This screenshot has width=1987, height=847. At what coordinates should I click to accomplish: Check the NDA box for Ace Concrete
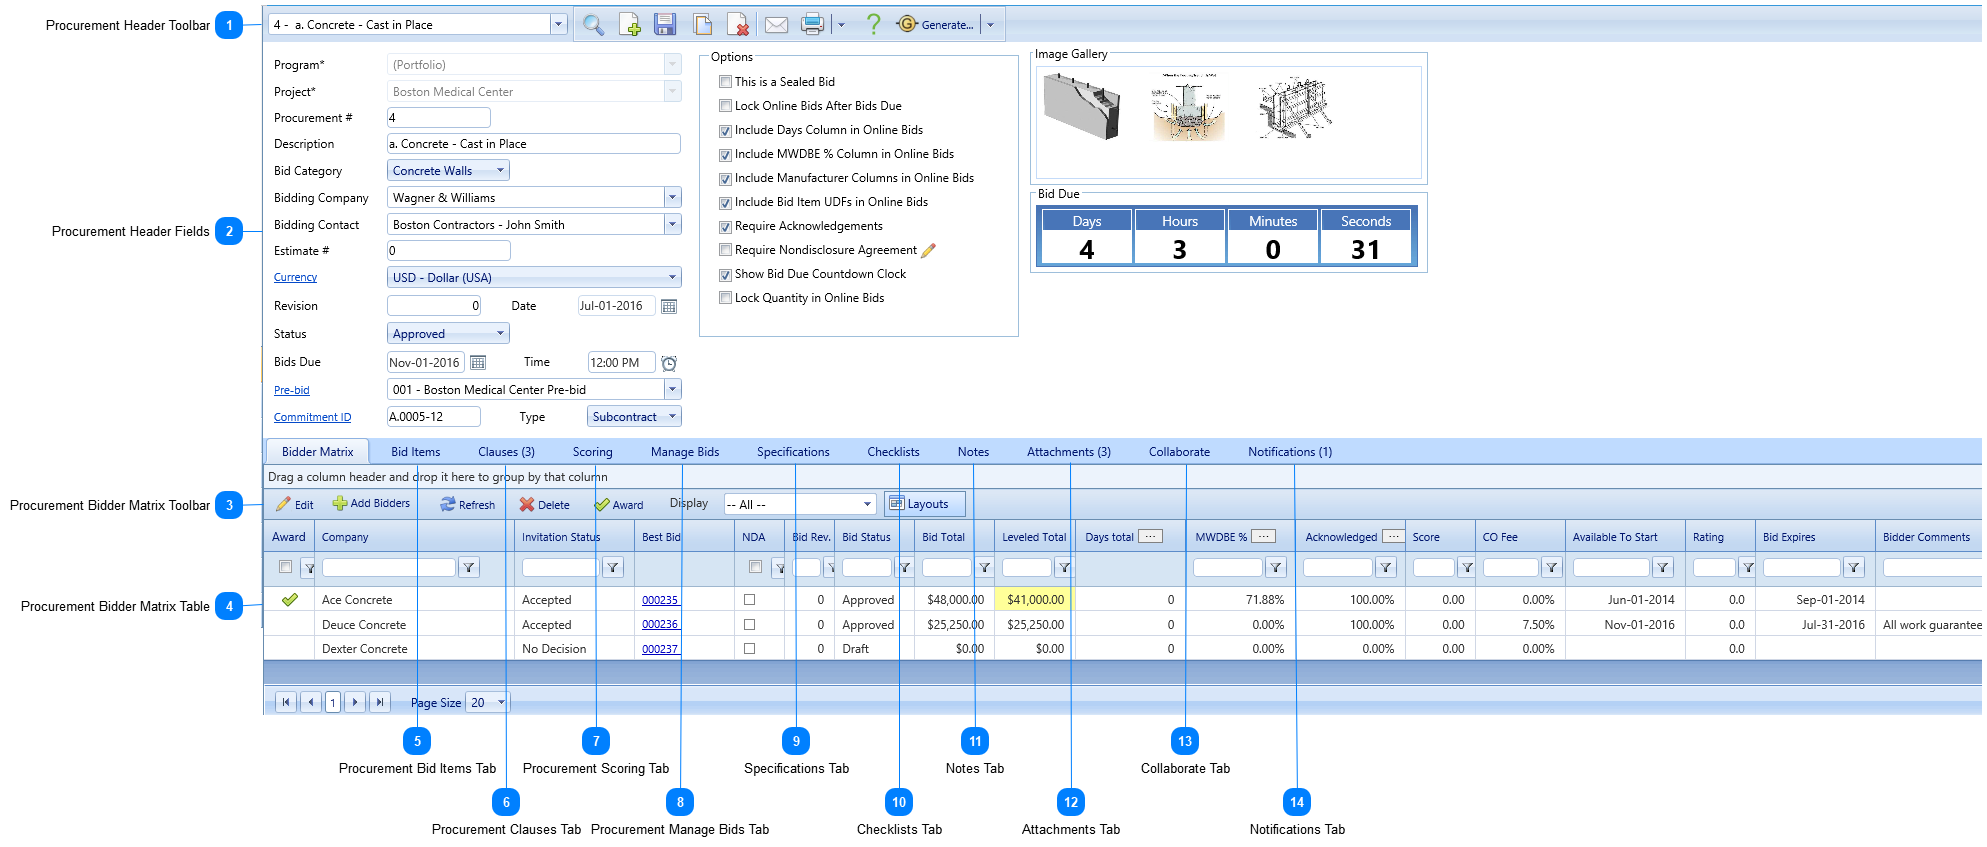750,600
